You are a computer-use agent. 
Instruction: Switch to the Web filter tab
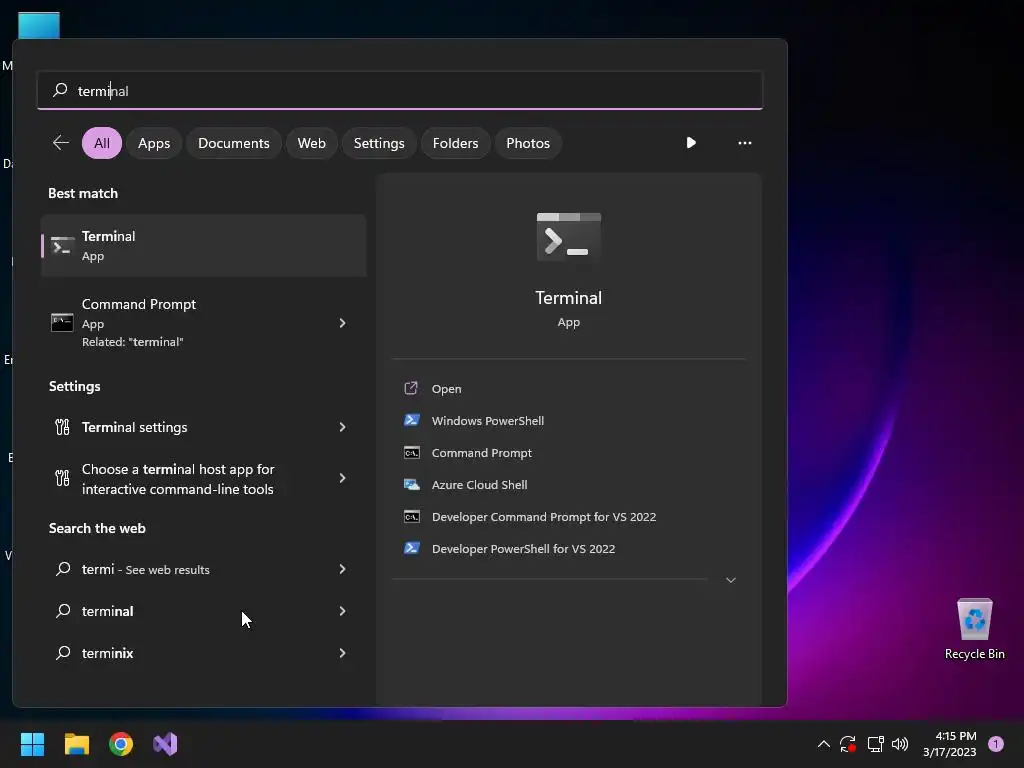coord(312,143)
